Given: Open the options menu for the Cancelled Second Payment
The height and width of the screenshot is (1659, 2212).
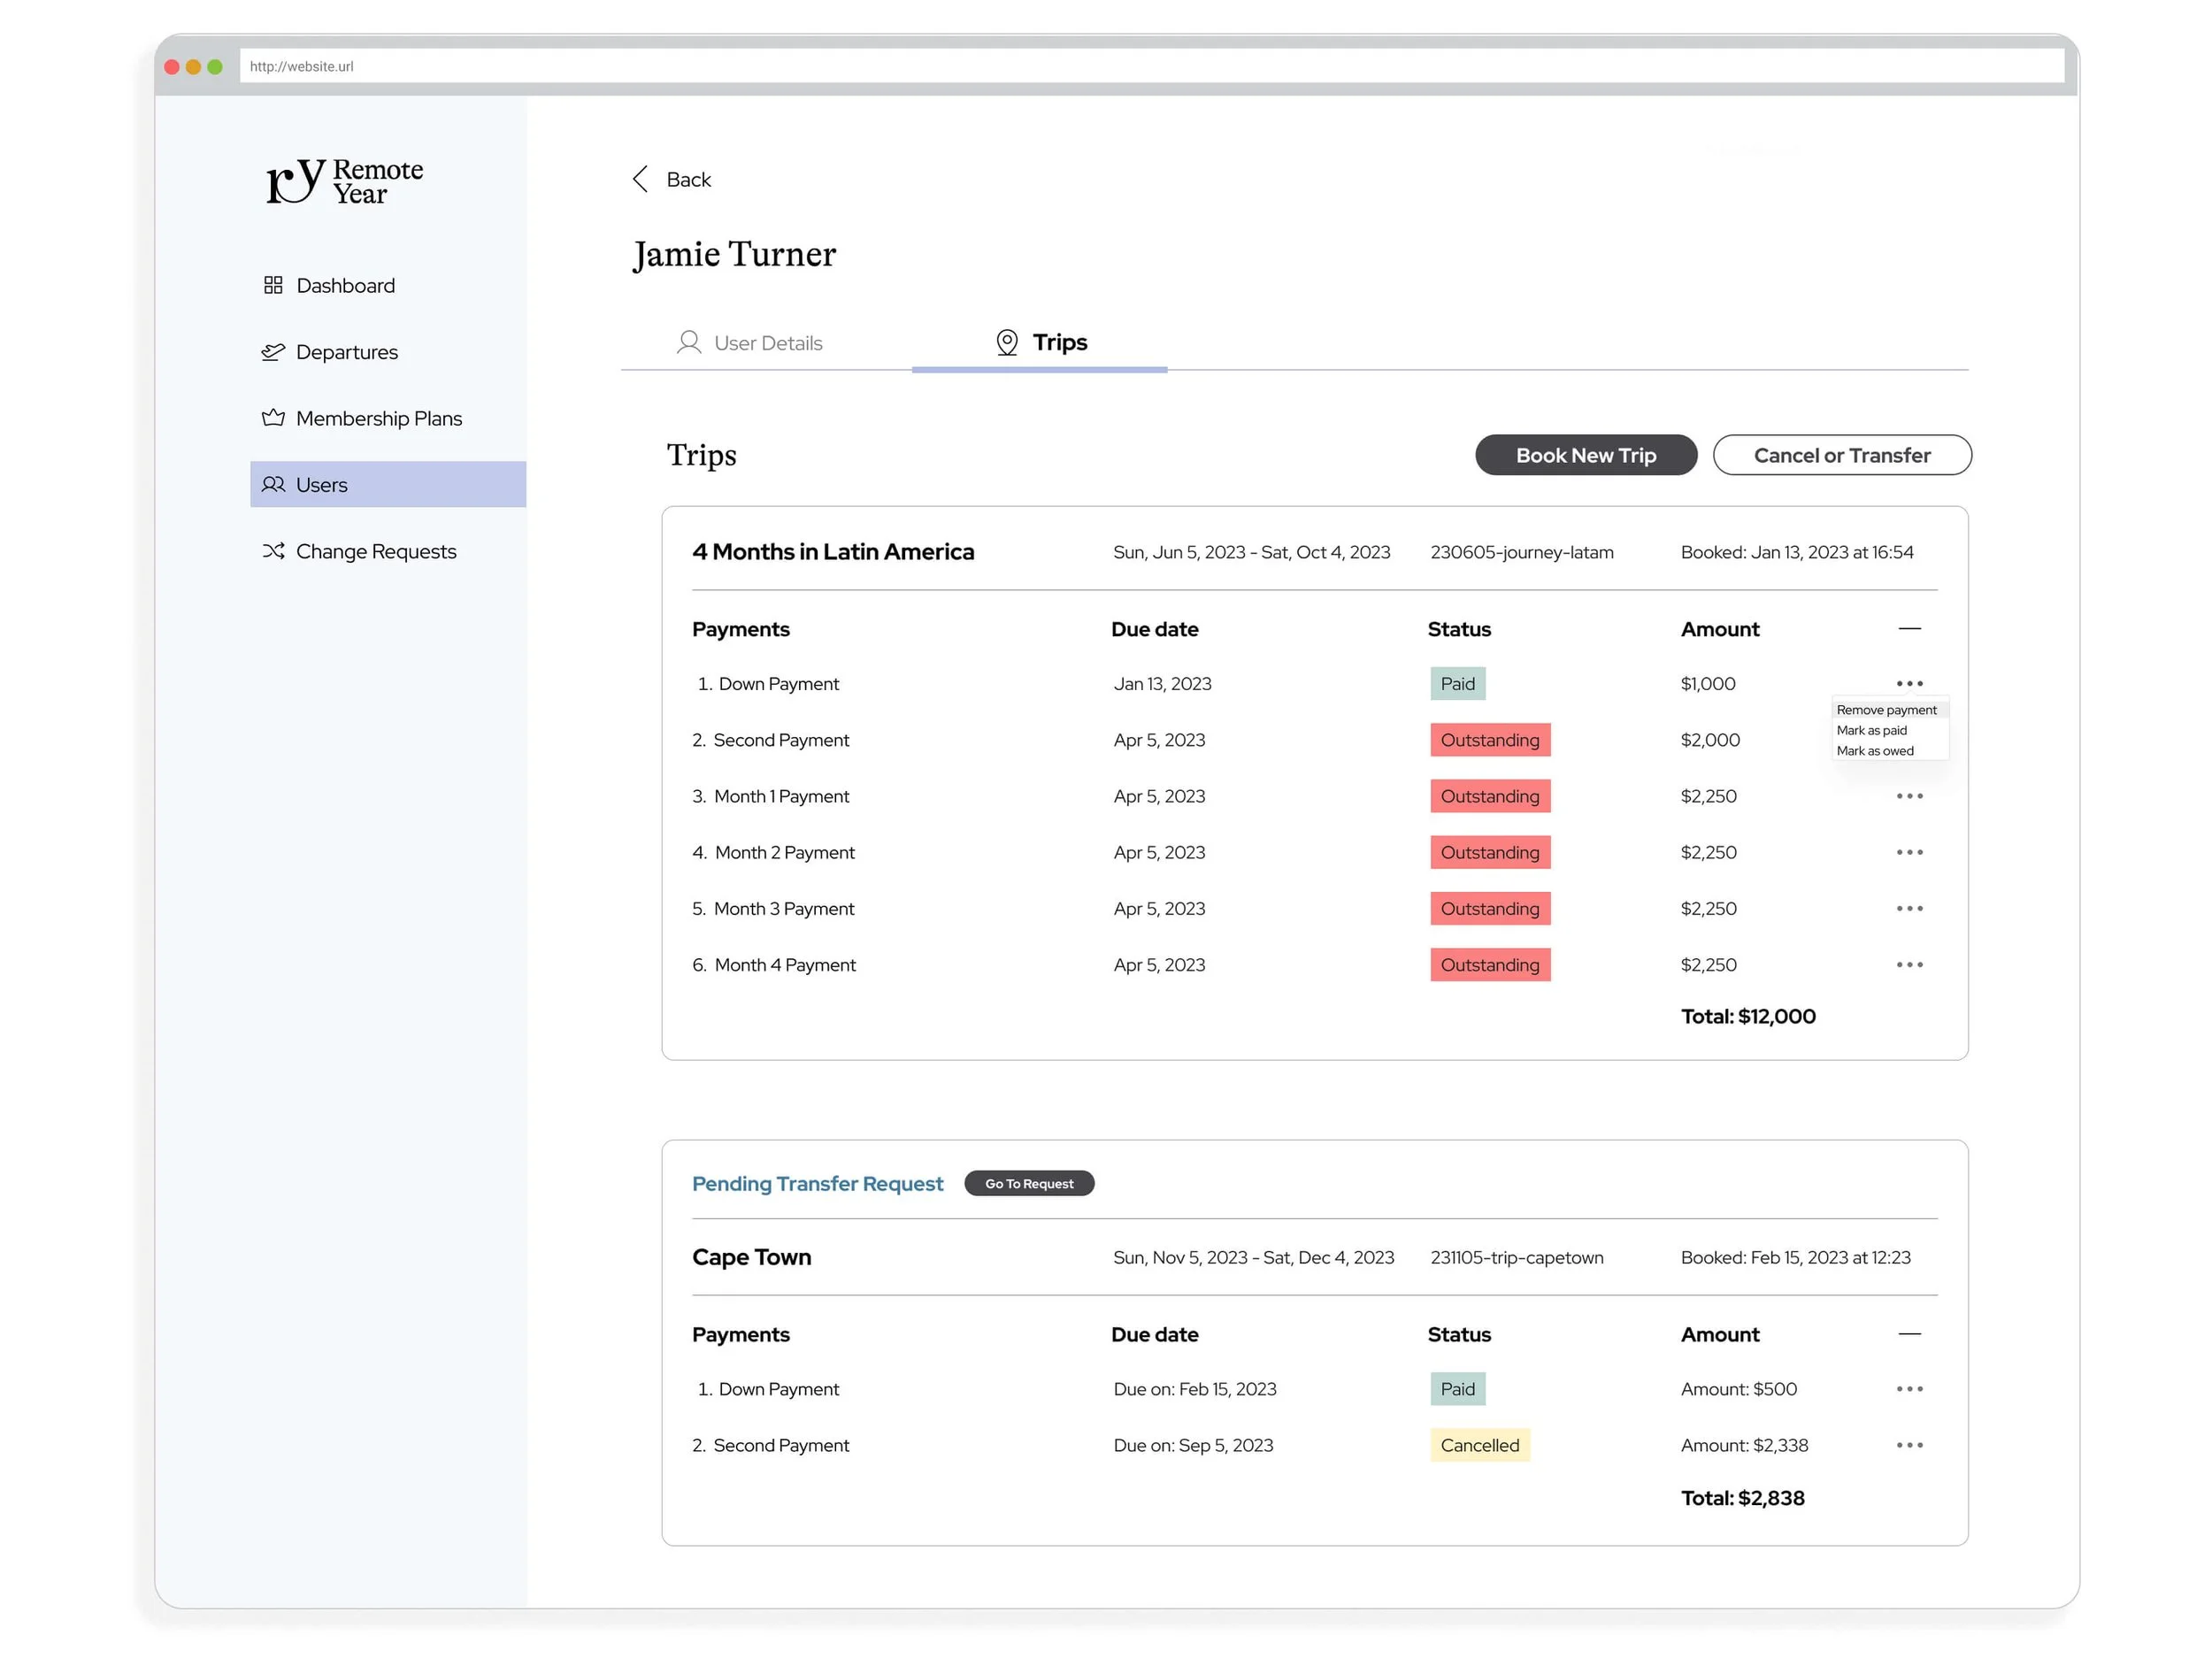Looking at the screenshot, I should pyautogui.click(x=1909, y=1446).
